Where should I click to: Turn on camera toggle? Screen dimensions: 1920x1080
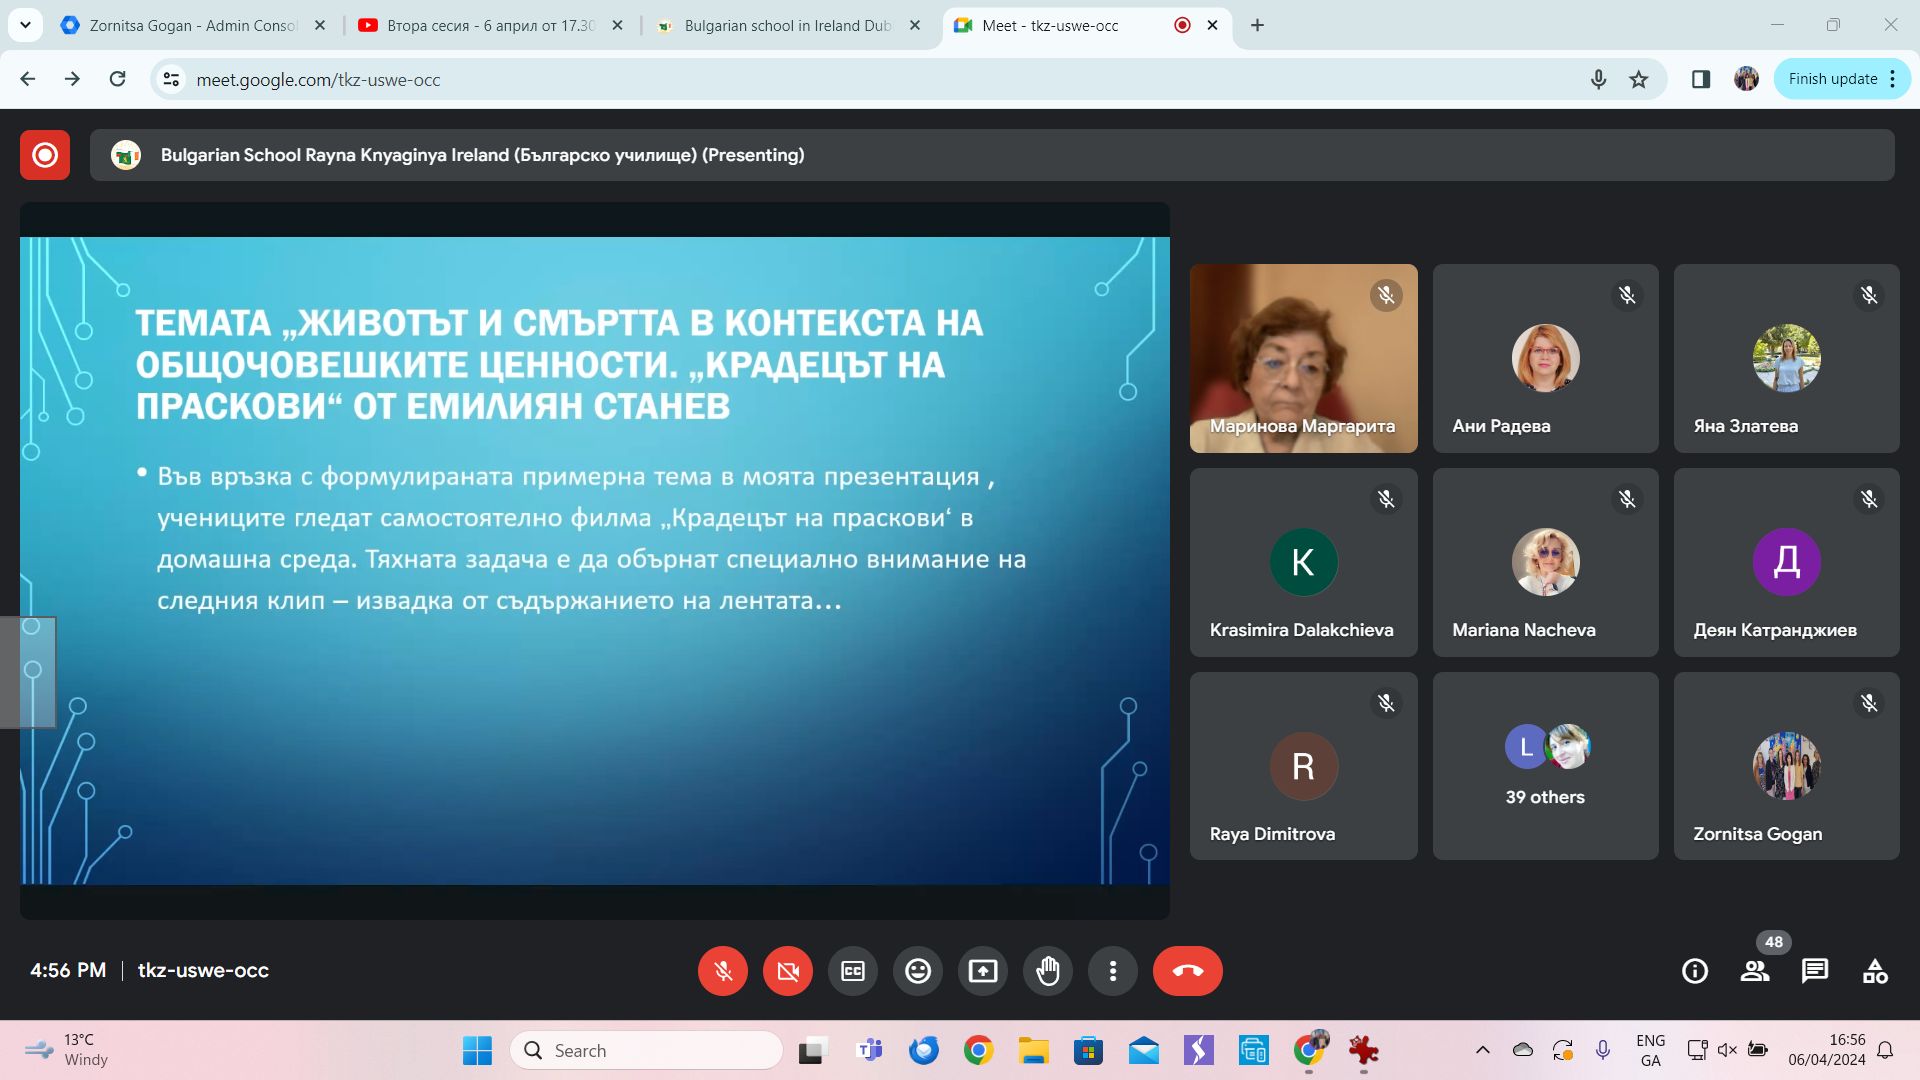click(787, 971)
